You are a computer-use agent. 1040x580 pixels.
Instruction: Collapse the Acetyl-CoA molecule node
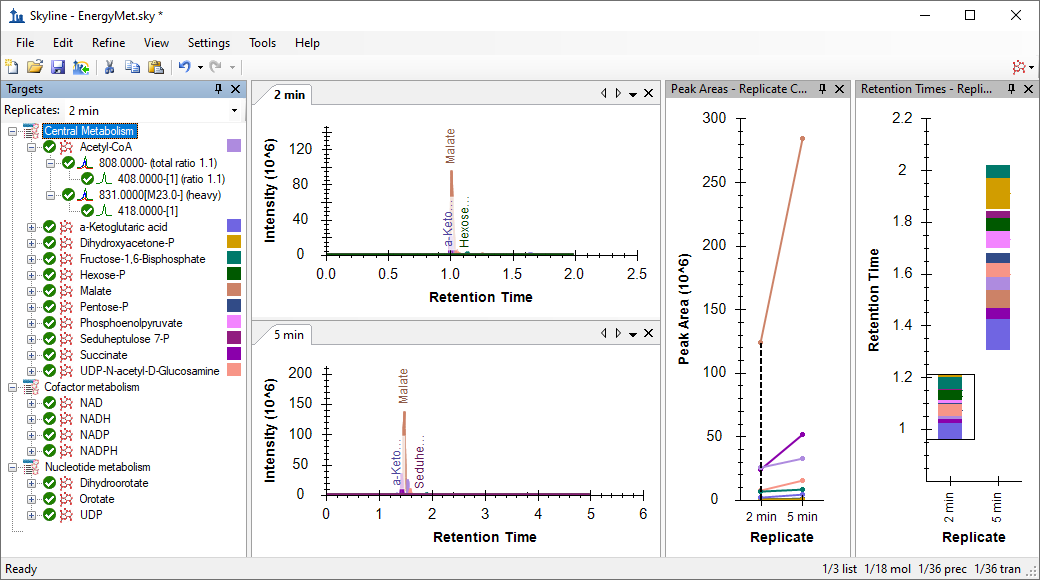[x=31, y=147]
